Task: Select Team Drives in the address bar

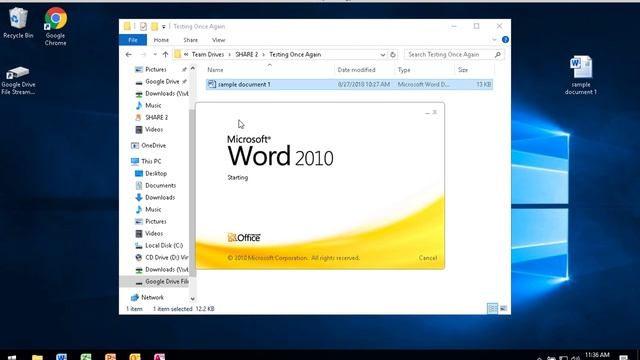Action: [x=208, y=54]
